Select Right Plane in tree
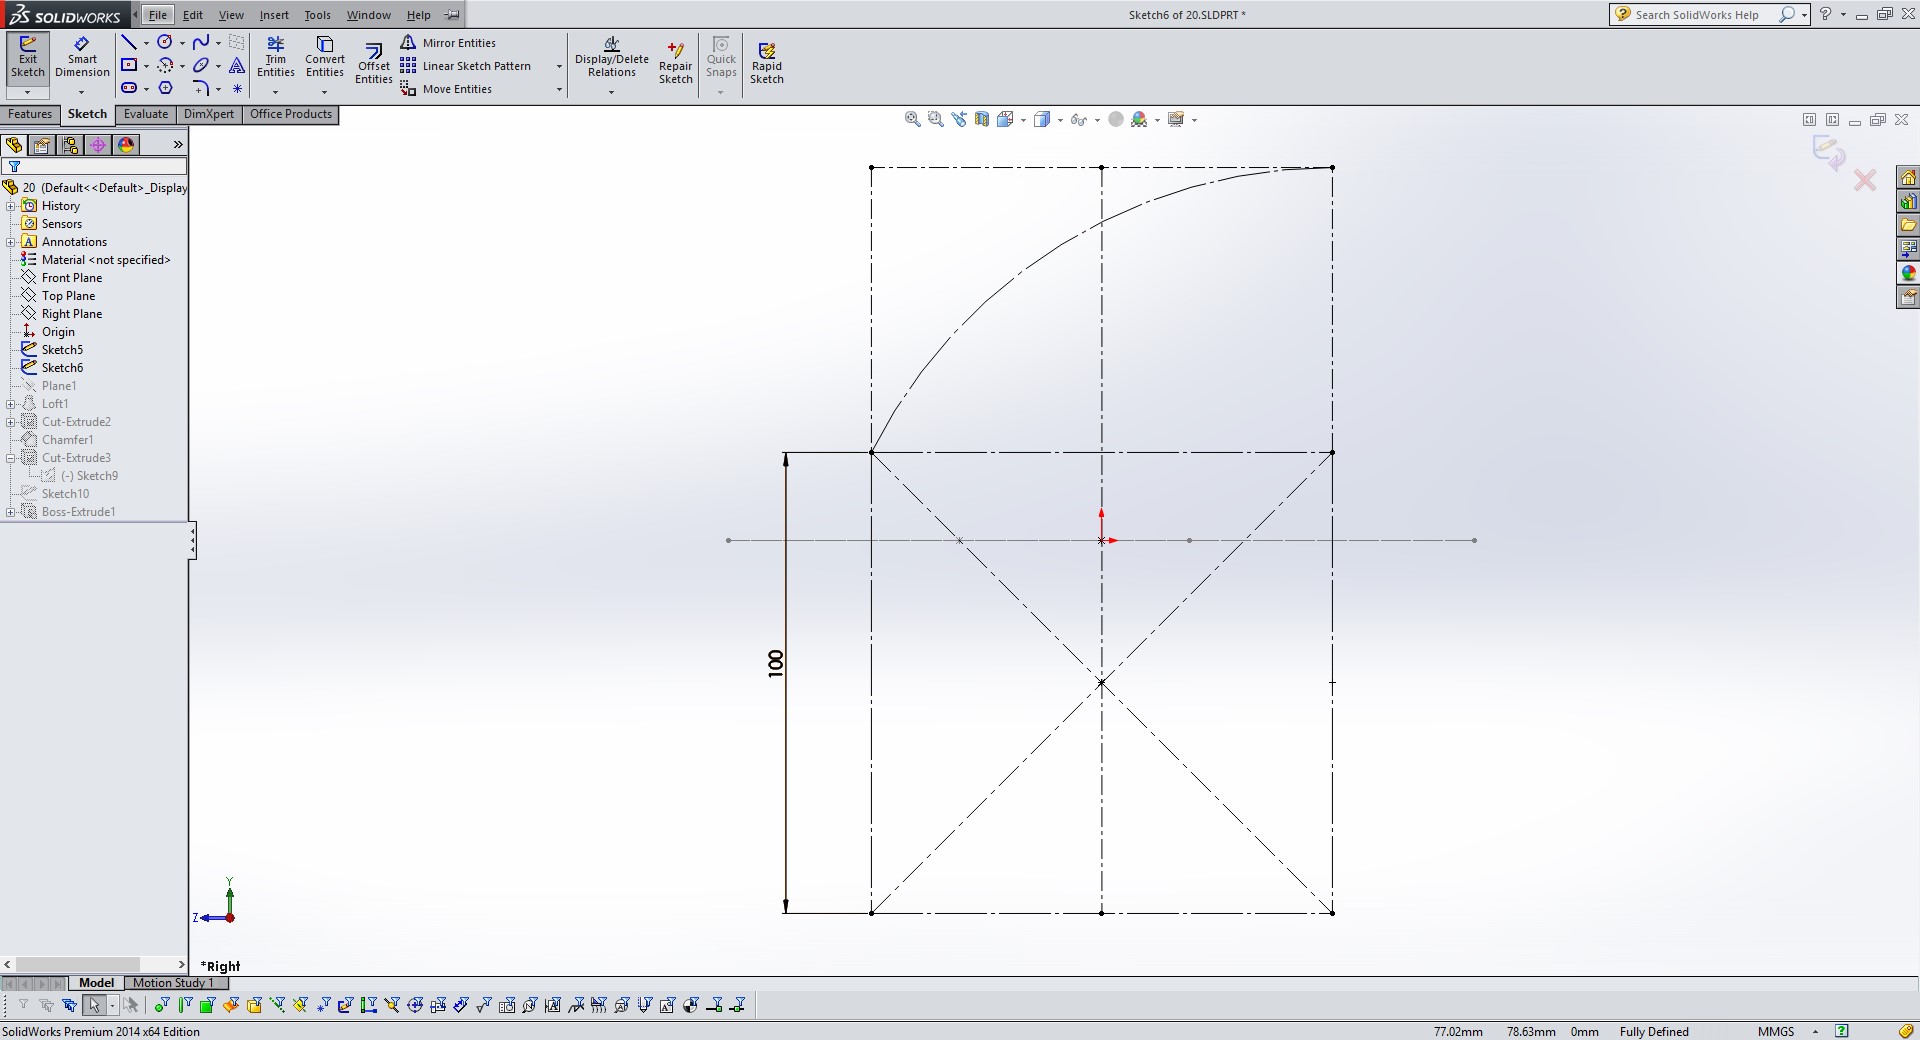 [x=61, y=314]
